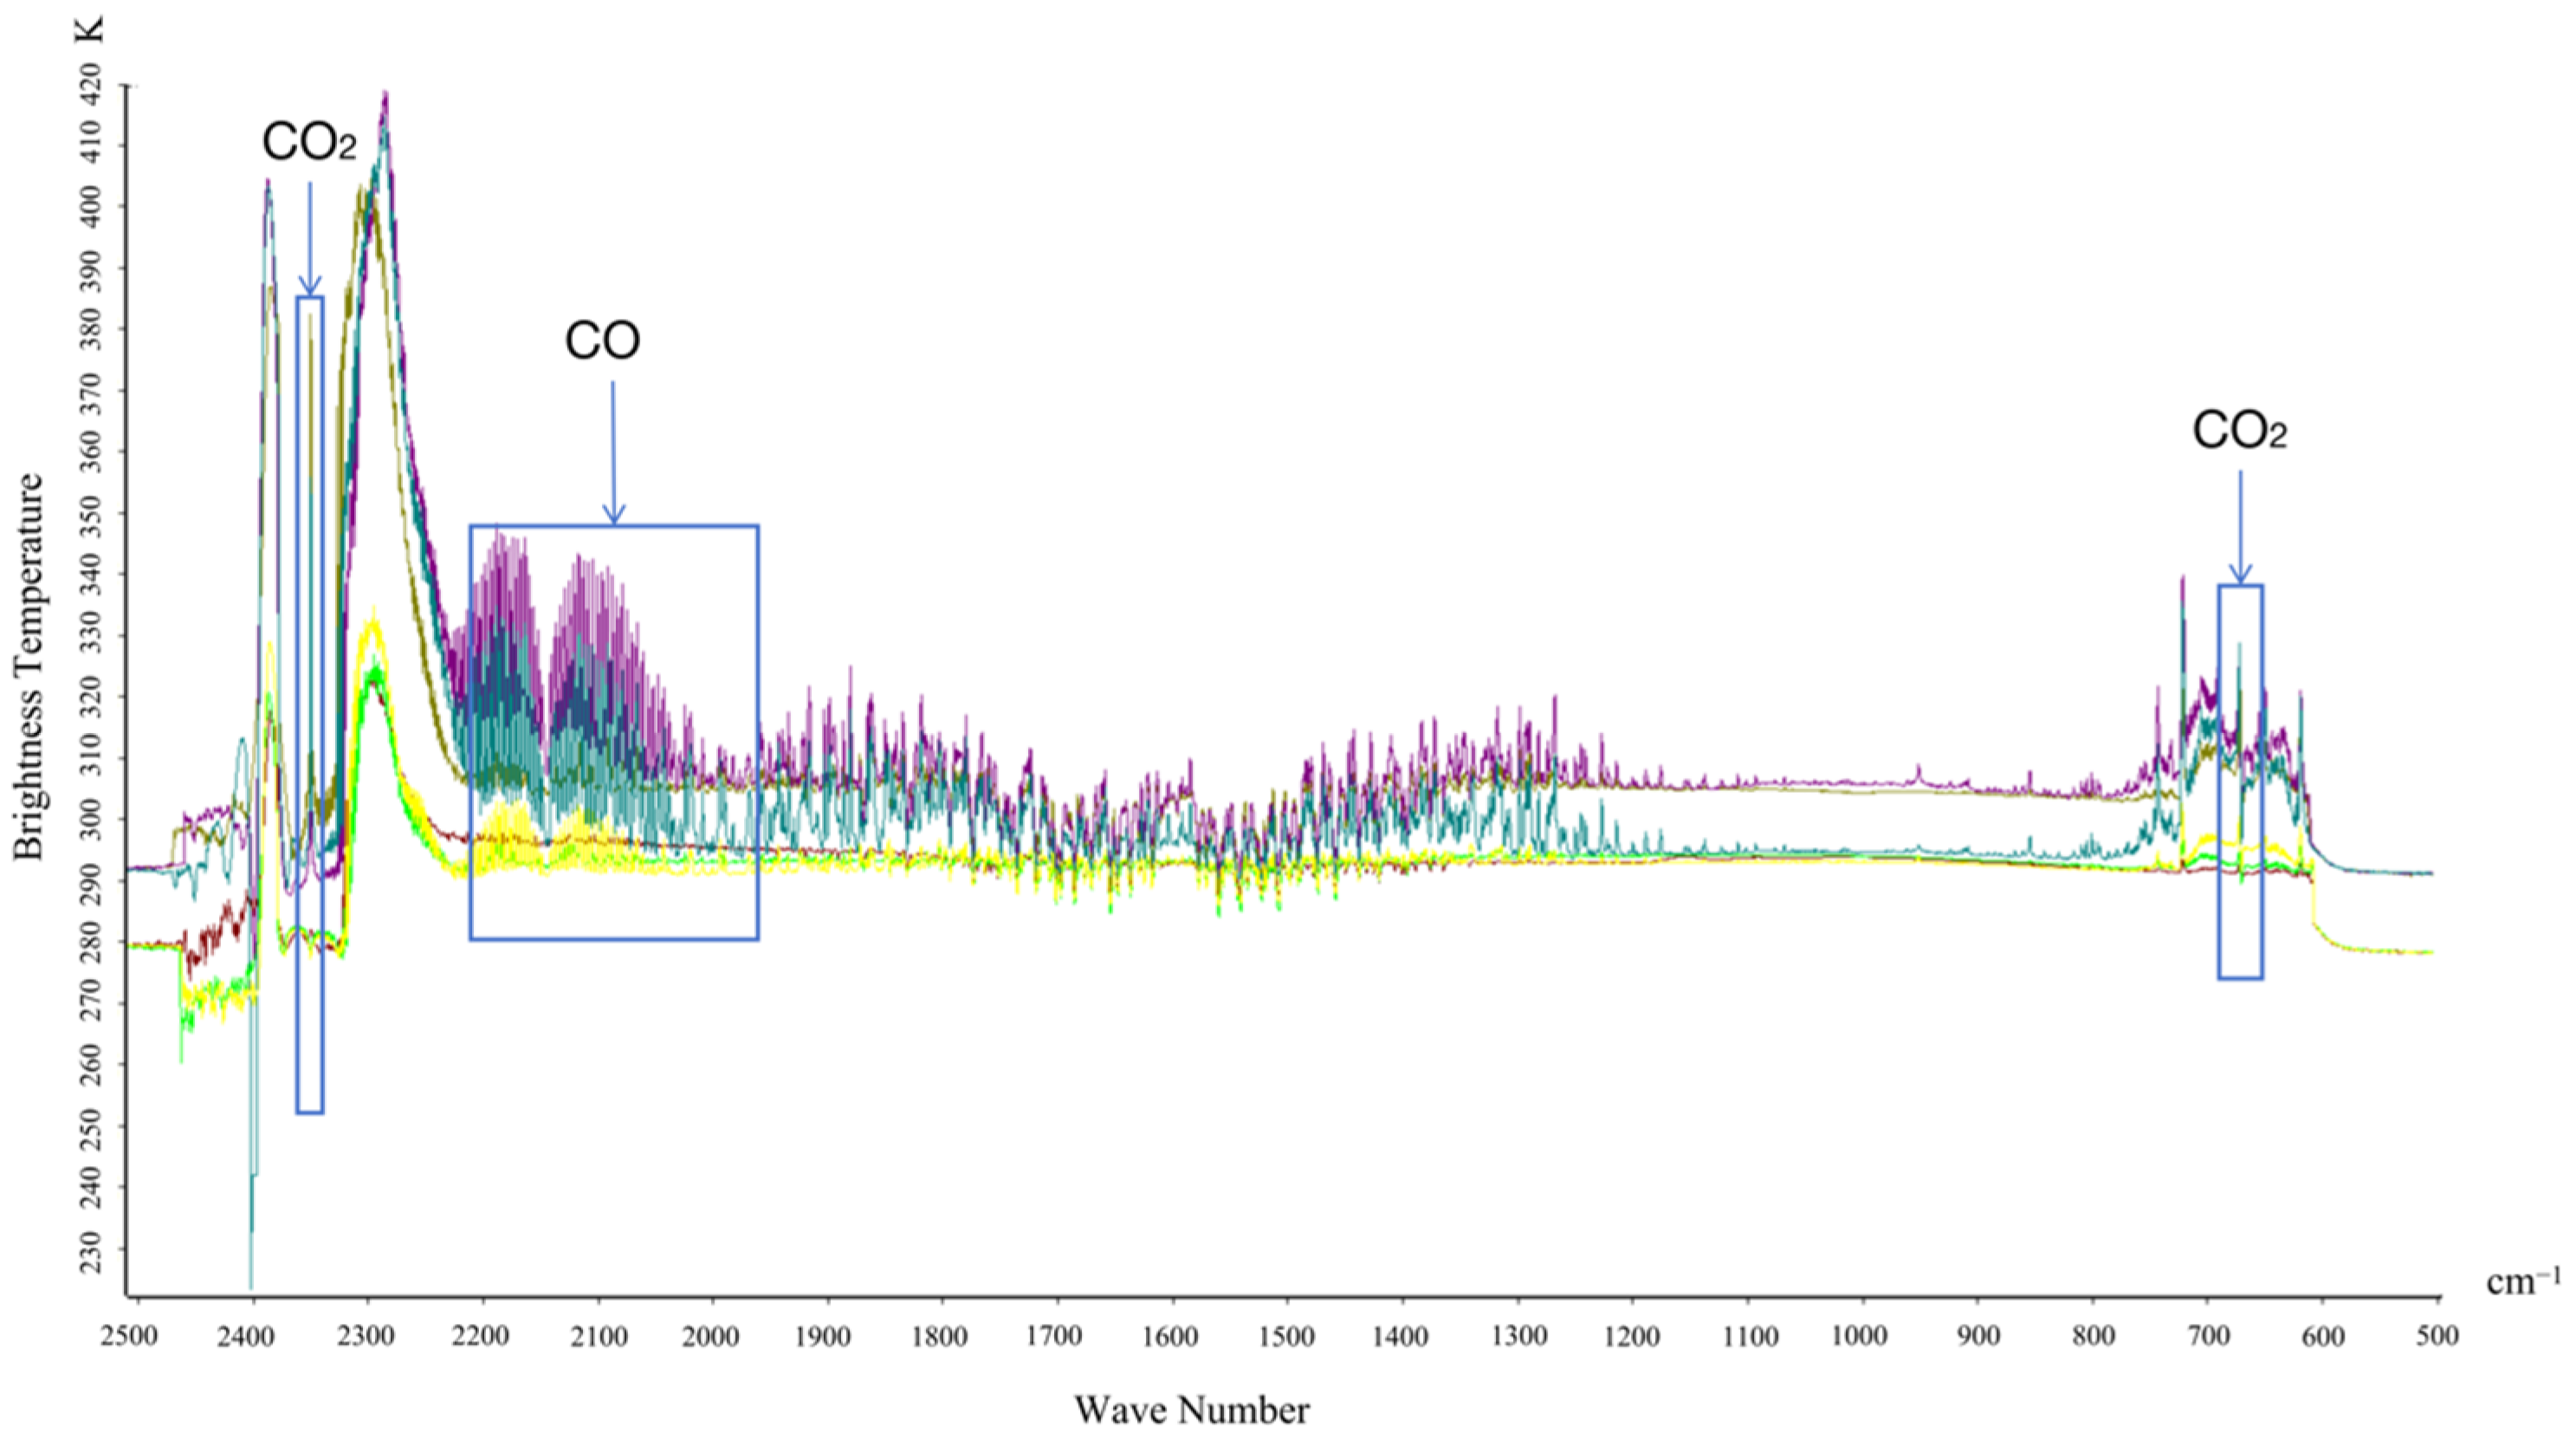
Task: Select the 900 x-axis tick label
Action: 1978,1336
